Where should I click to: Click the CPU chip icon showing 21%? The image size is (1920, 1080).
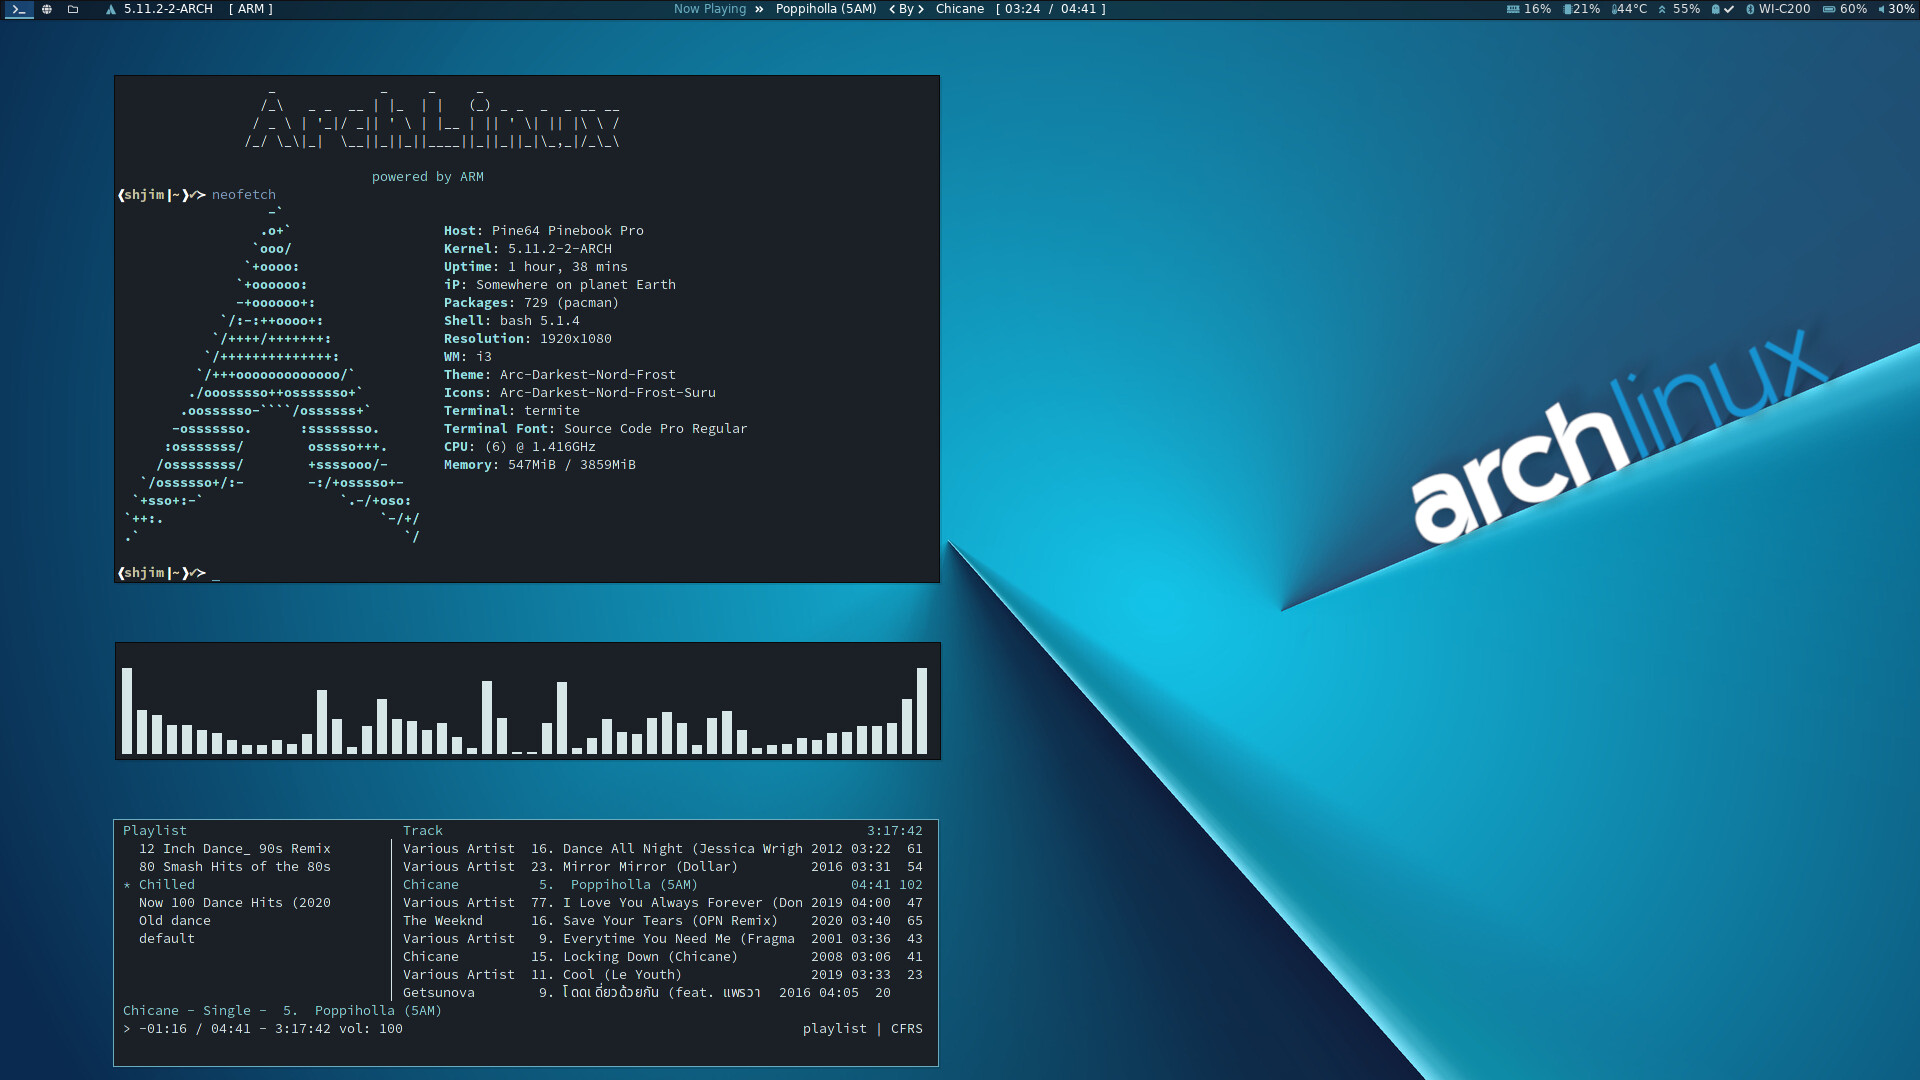[1567, 9]
